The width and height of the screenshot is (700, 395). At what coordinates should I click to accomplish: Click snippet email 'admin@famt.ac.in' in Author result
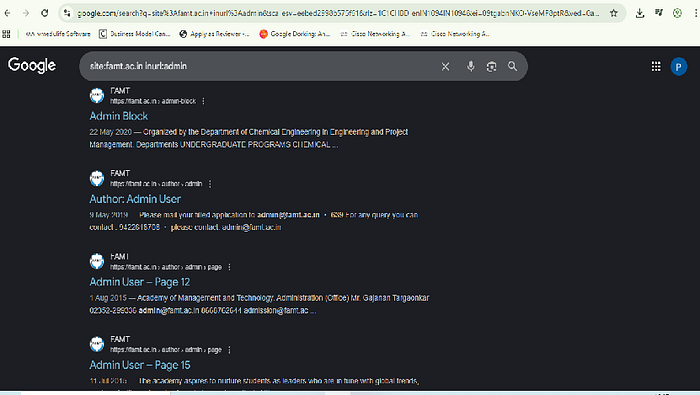(288, 215)
